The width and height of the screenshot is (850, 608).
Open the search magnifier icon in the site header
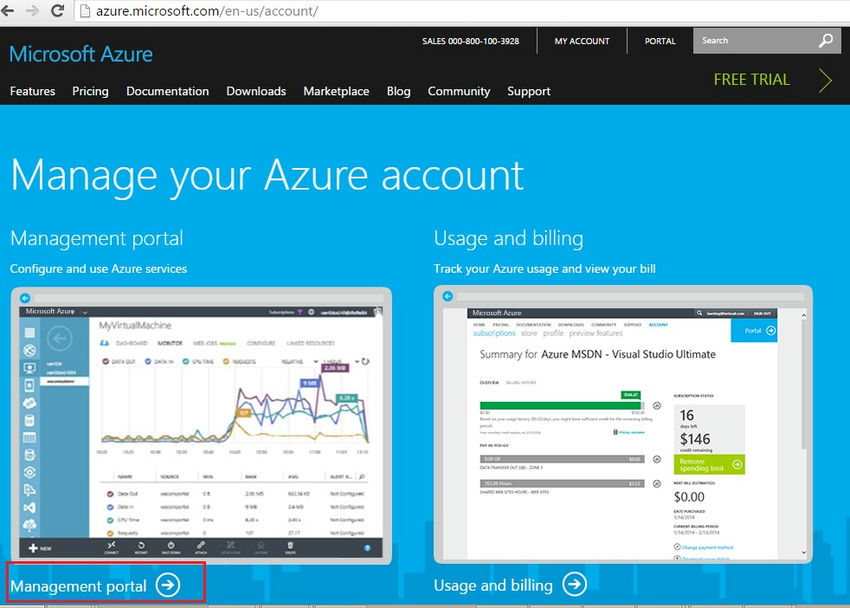pos(826,40)
